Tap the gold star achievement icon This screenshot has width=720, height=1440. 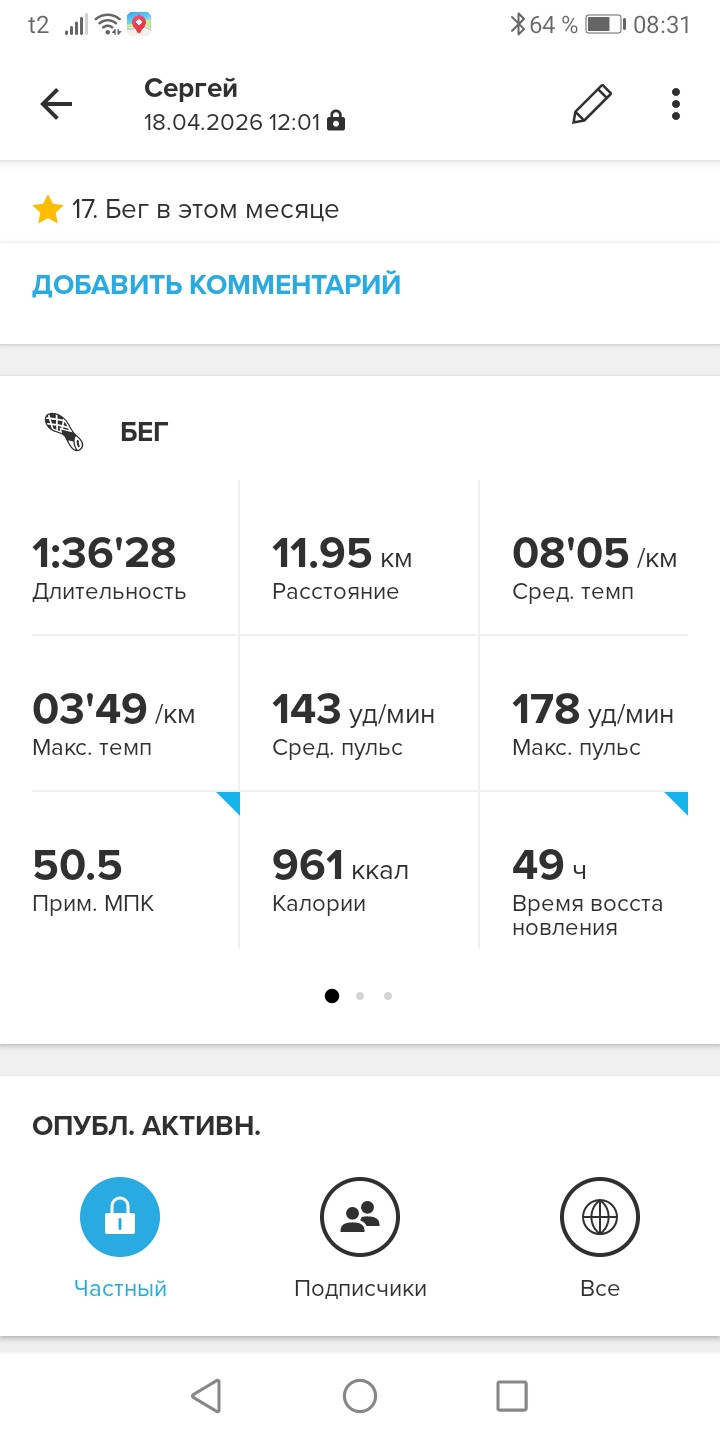[47, 209]
